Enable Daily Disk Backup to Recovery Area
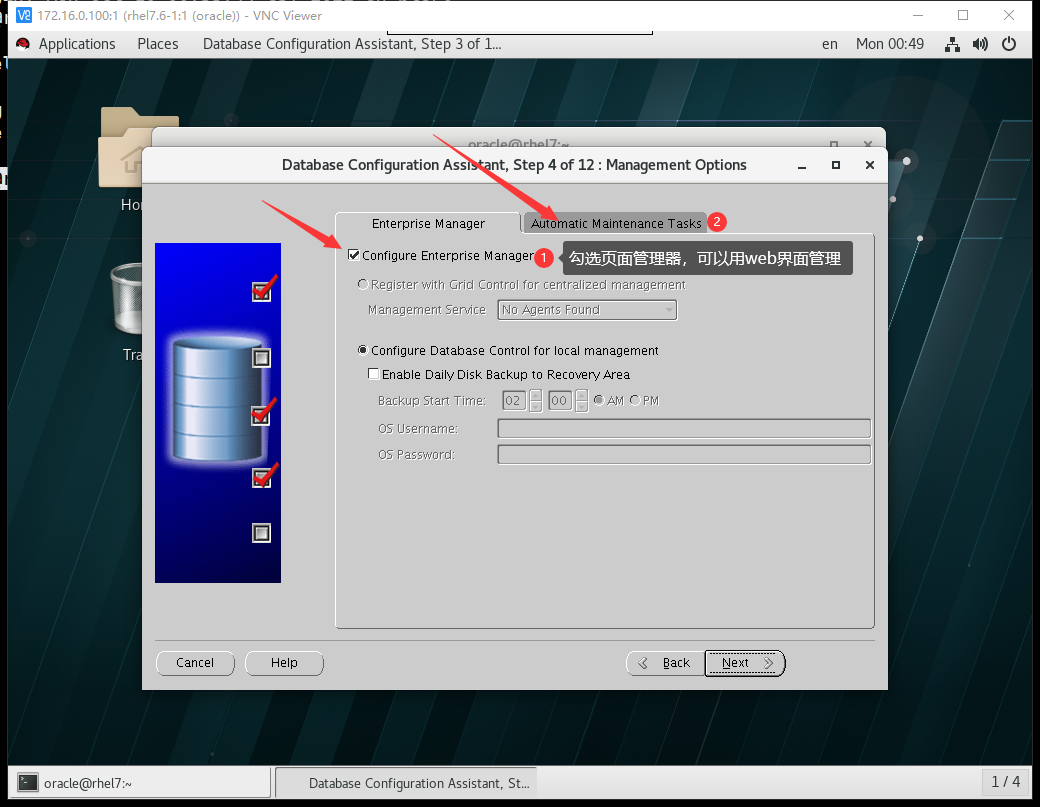The image size is (1040, 807). 373,374
